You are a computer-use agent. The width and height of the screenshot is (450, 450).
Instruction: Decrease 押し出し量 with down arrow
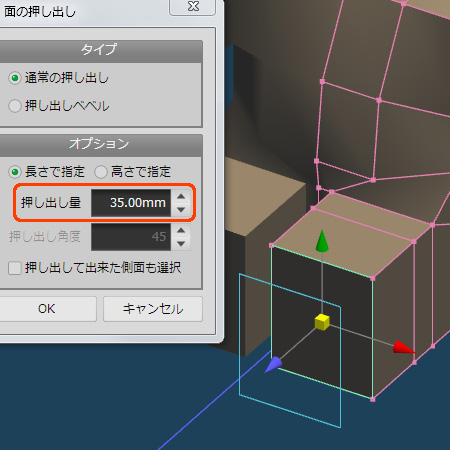(181, 210)
